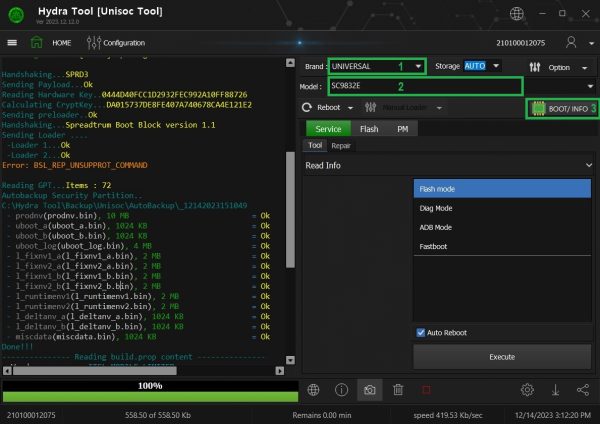Click the log scroll up arrow

290,63
